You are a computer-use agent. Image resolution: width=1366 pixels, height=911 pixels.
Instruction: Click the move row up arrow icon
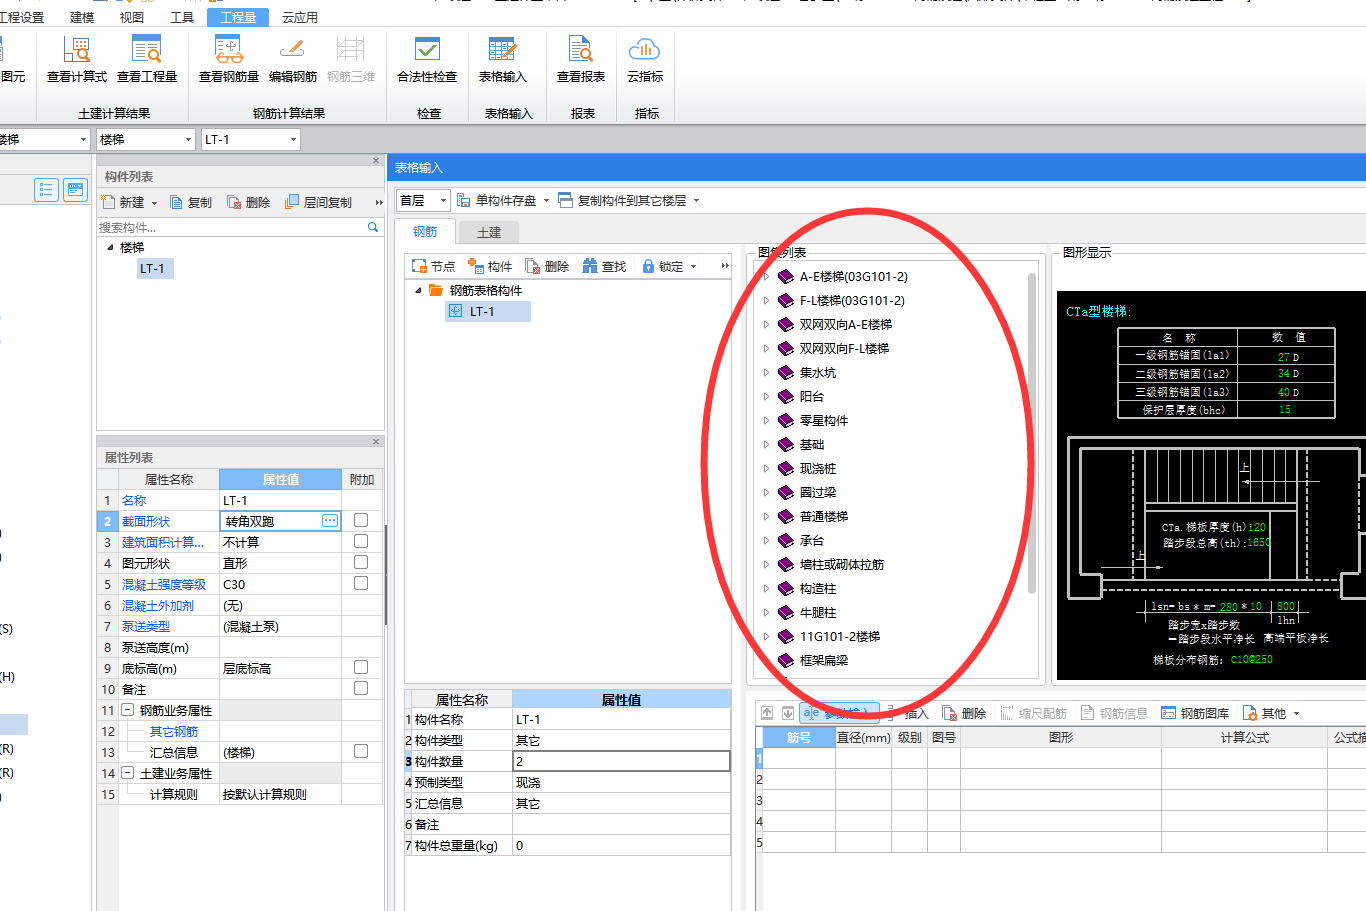(x=767, y=713)
